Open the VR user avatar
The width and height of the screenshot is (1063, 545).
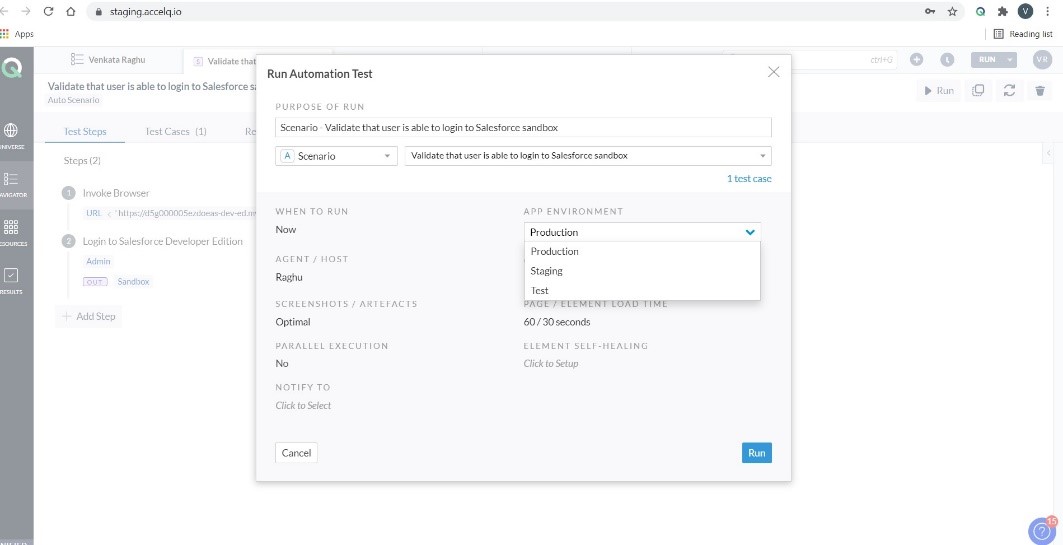(1042, 60)
